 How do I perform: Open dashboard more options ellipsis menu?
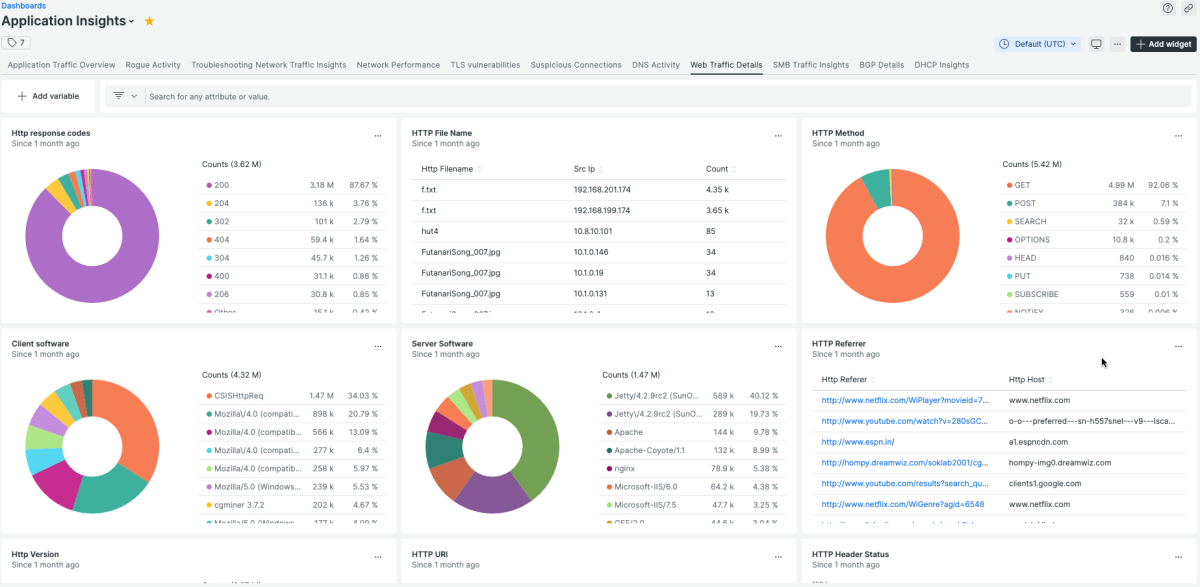[x=1117, y=44]
